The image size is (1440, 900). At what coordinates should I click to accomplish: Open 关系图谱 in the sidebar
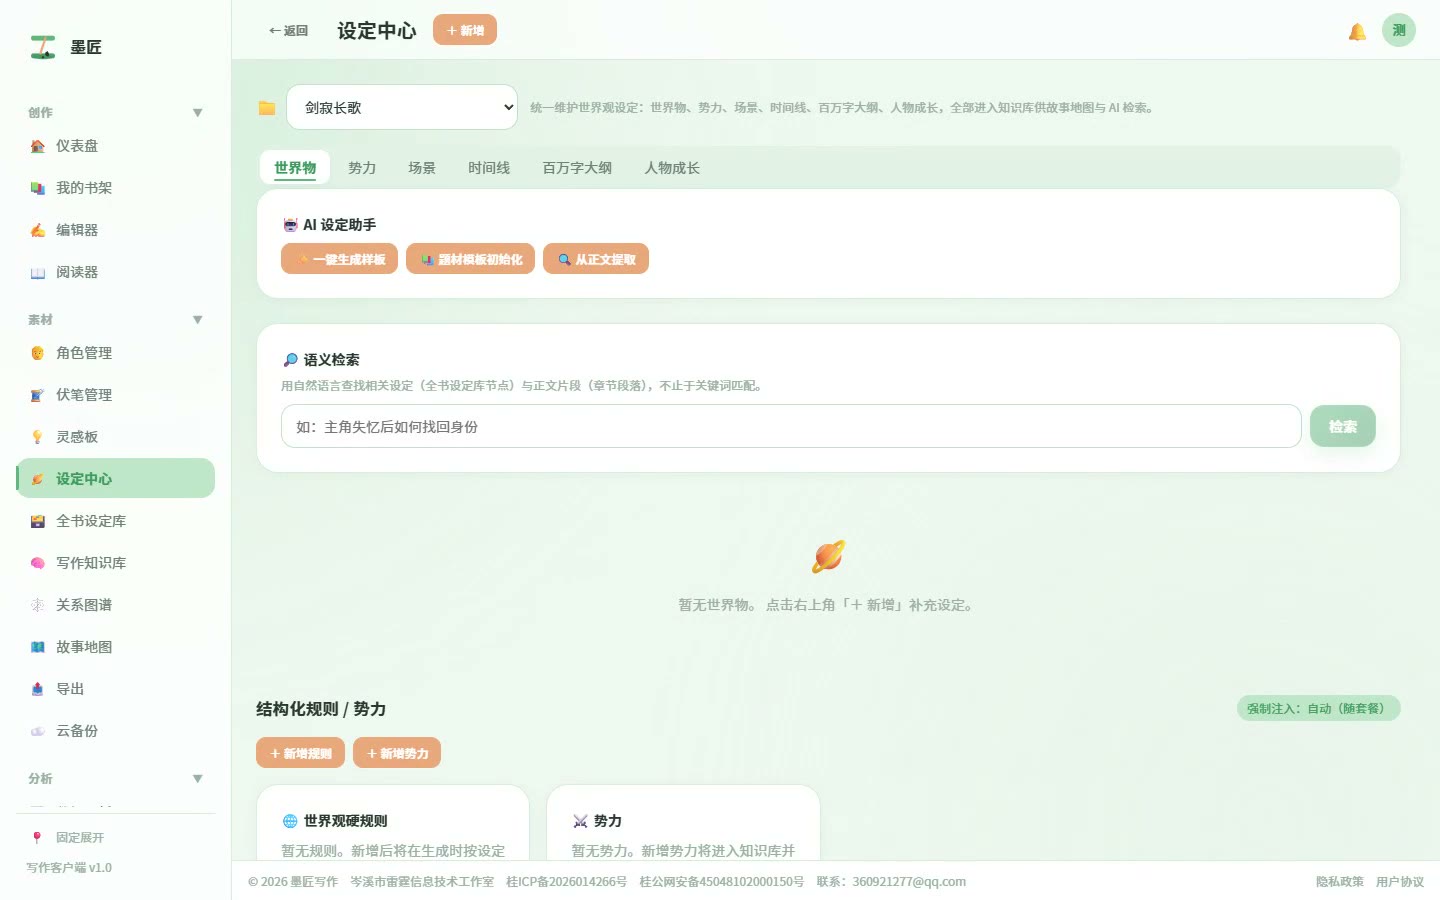pyautogui.click(x=115, y=605)
